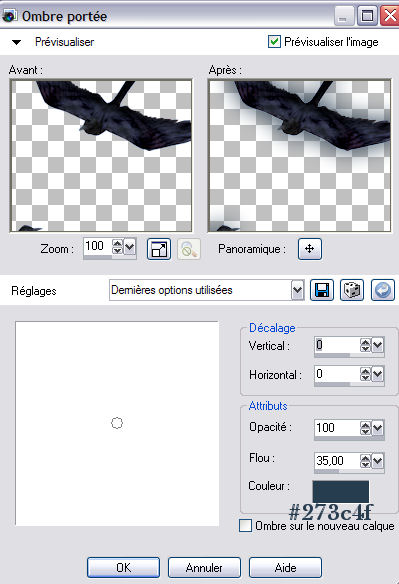This screenshot has width=399, height=584.
Task: Click the Aide button
Action: (285, 567)
